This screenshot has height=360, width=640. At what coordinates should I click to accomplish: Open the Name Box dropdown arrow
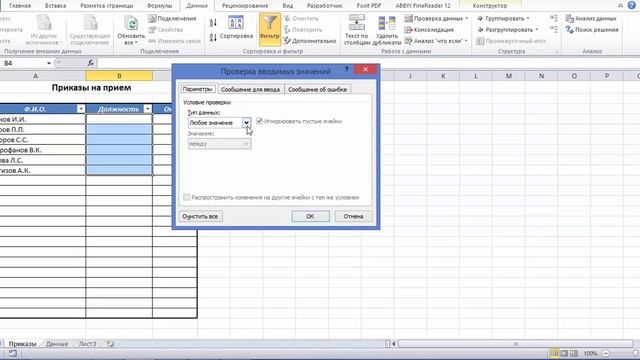coord(49,63)
